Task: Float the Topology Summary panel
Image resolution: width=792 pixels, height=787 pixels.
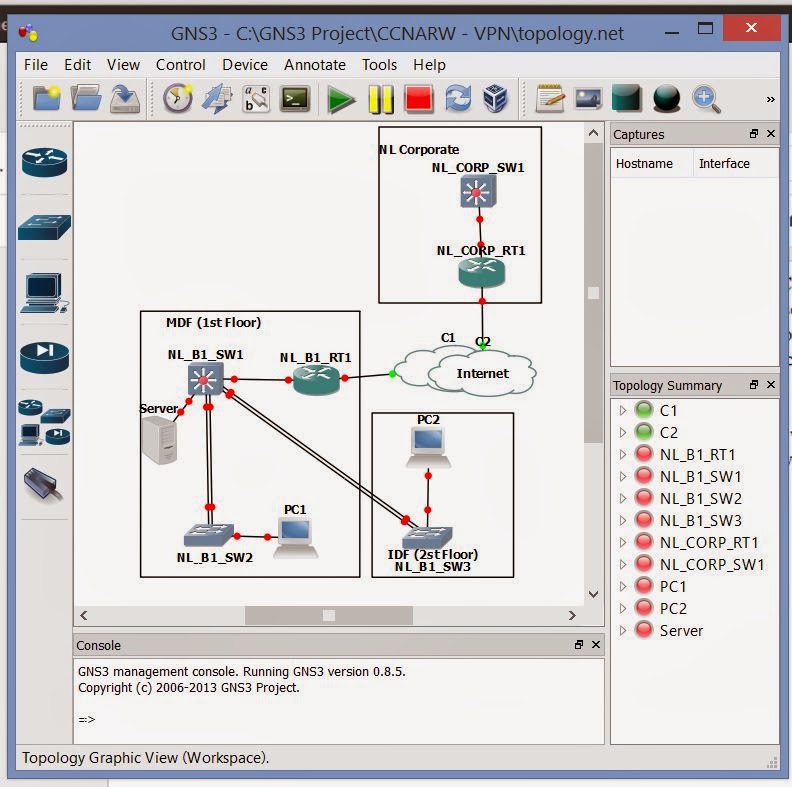Action: point(754,385)
